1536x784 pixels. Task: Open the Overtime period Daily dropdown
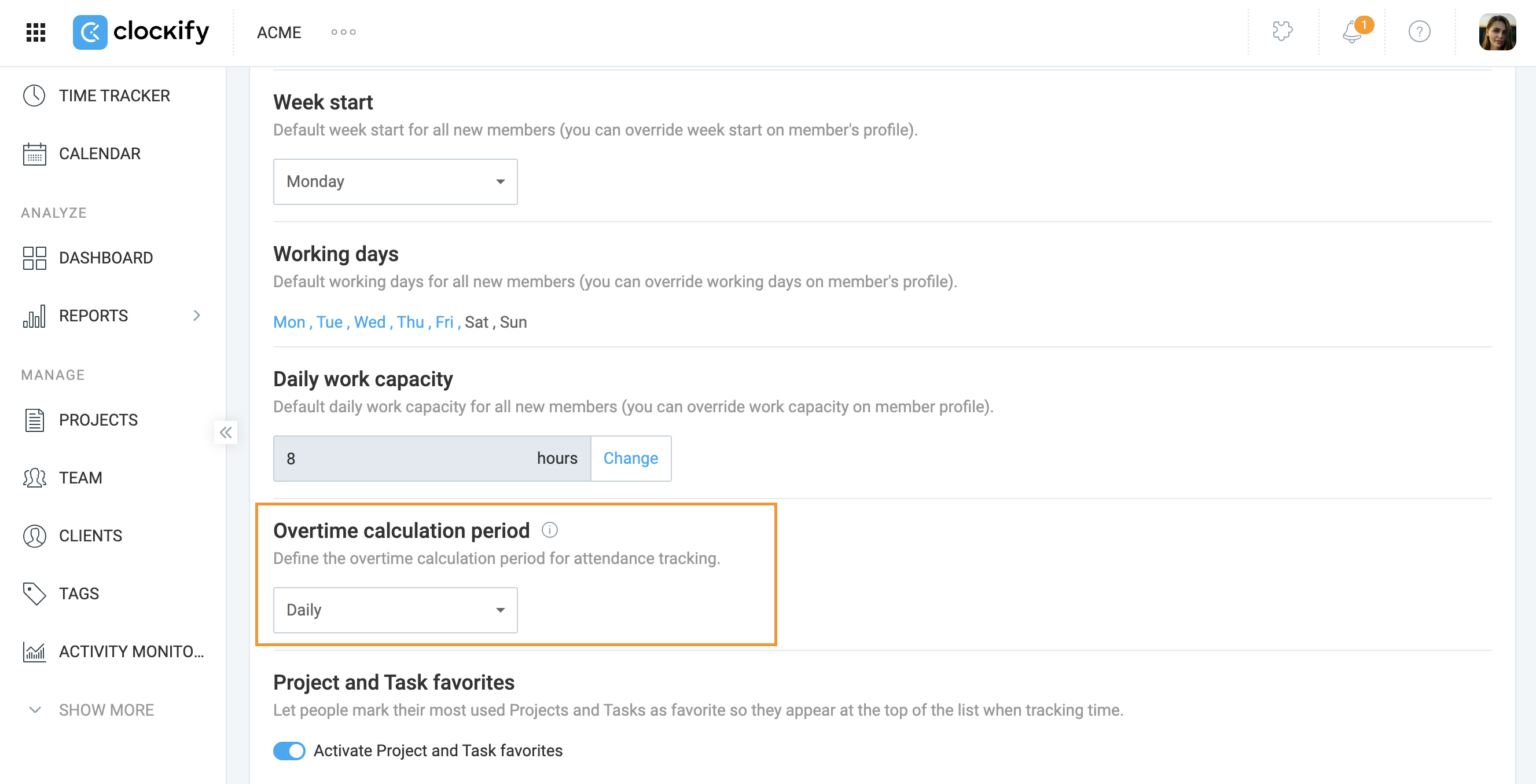coord(395,610)
